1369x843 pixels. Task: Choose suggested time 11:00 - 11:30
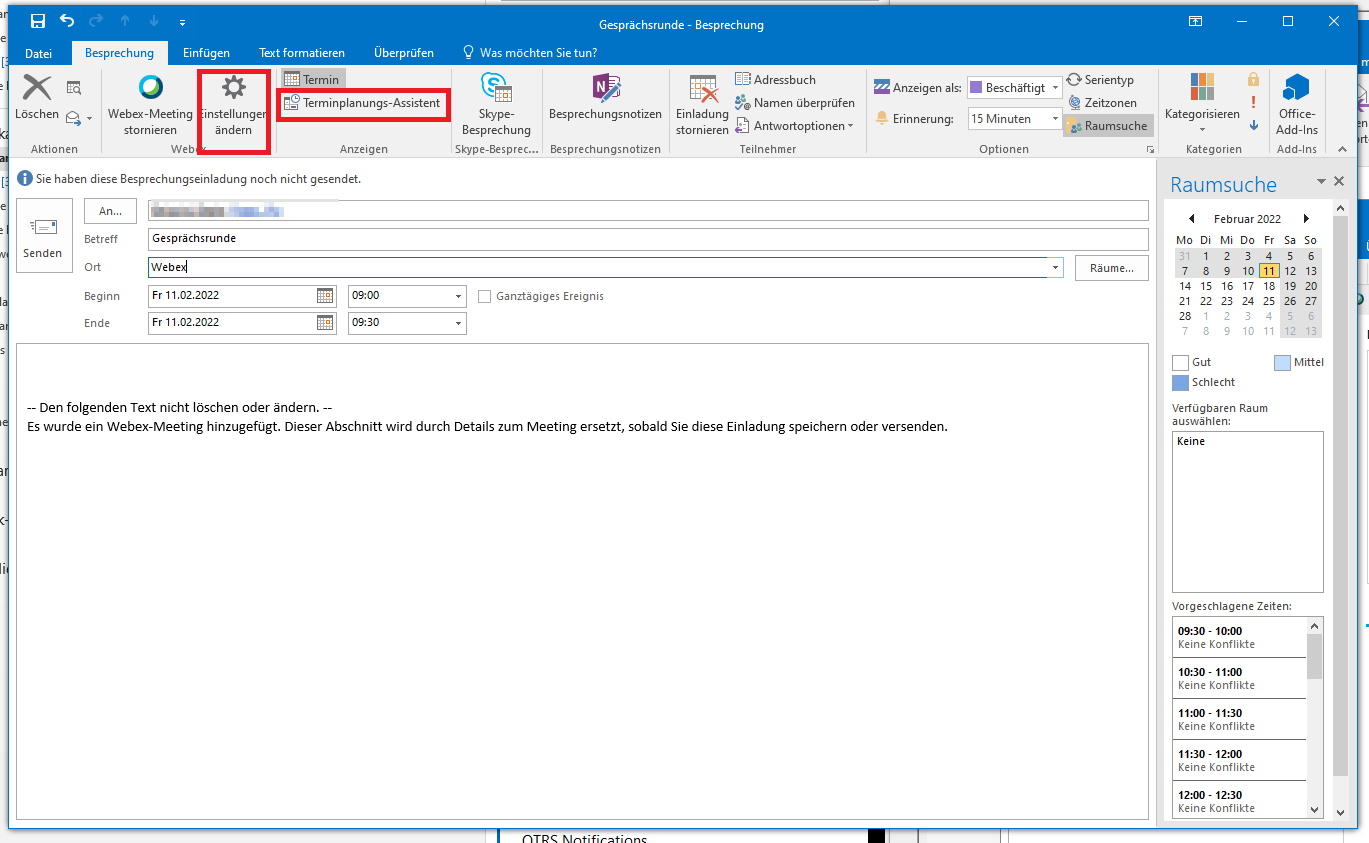click(1239, 719)
